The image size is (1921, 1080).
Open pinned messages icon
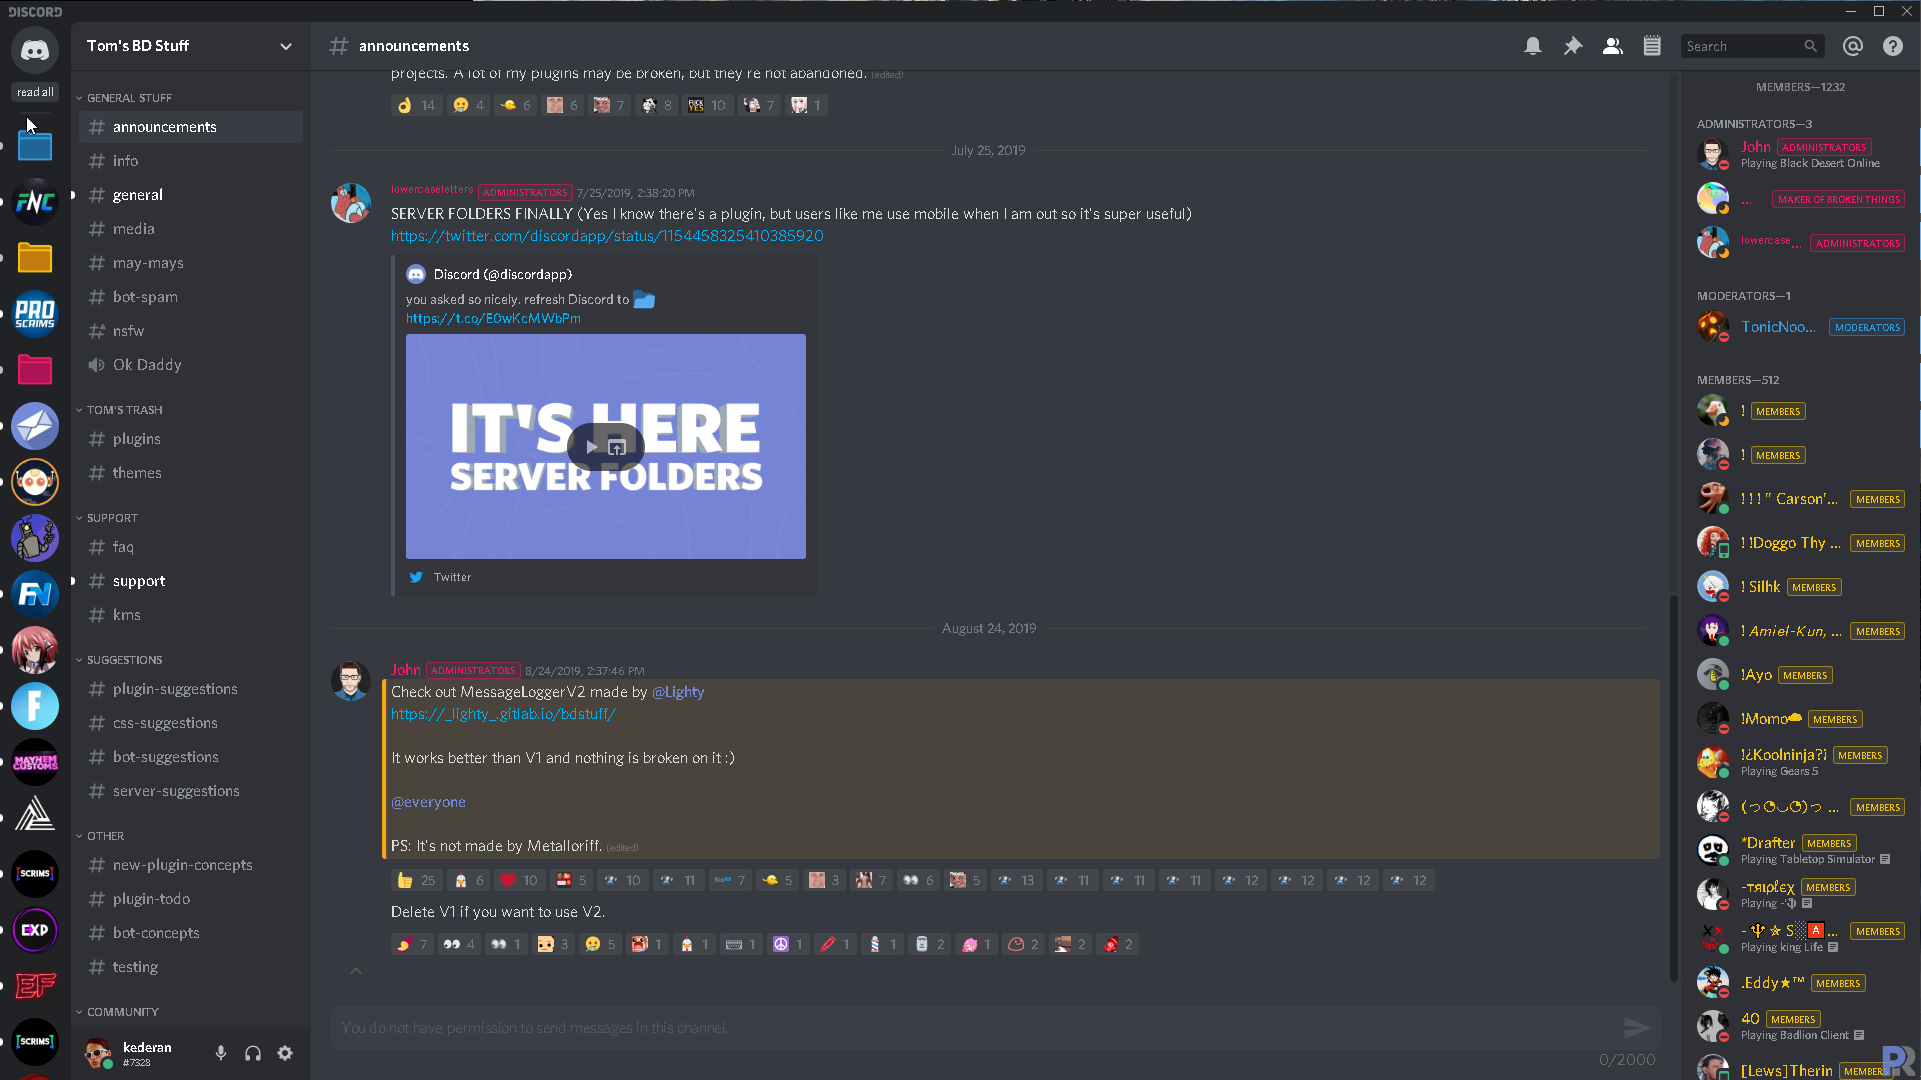coord(1573,46)
